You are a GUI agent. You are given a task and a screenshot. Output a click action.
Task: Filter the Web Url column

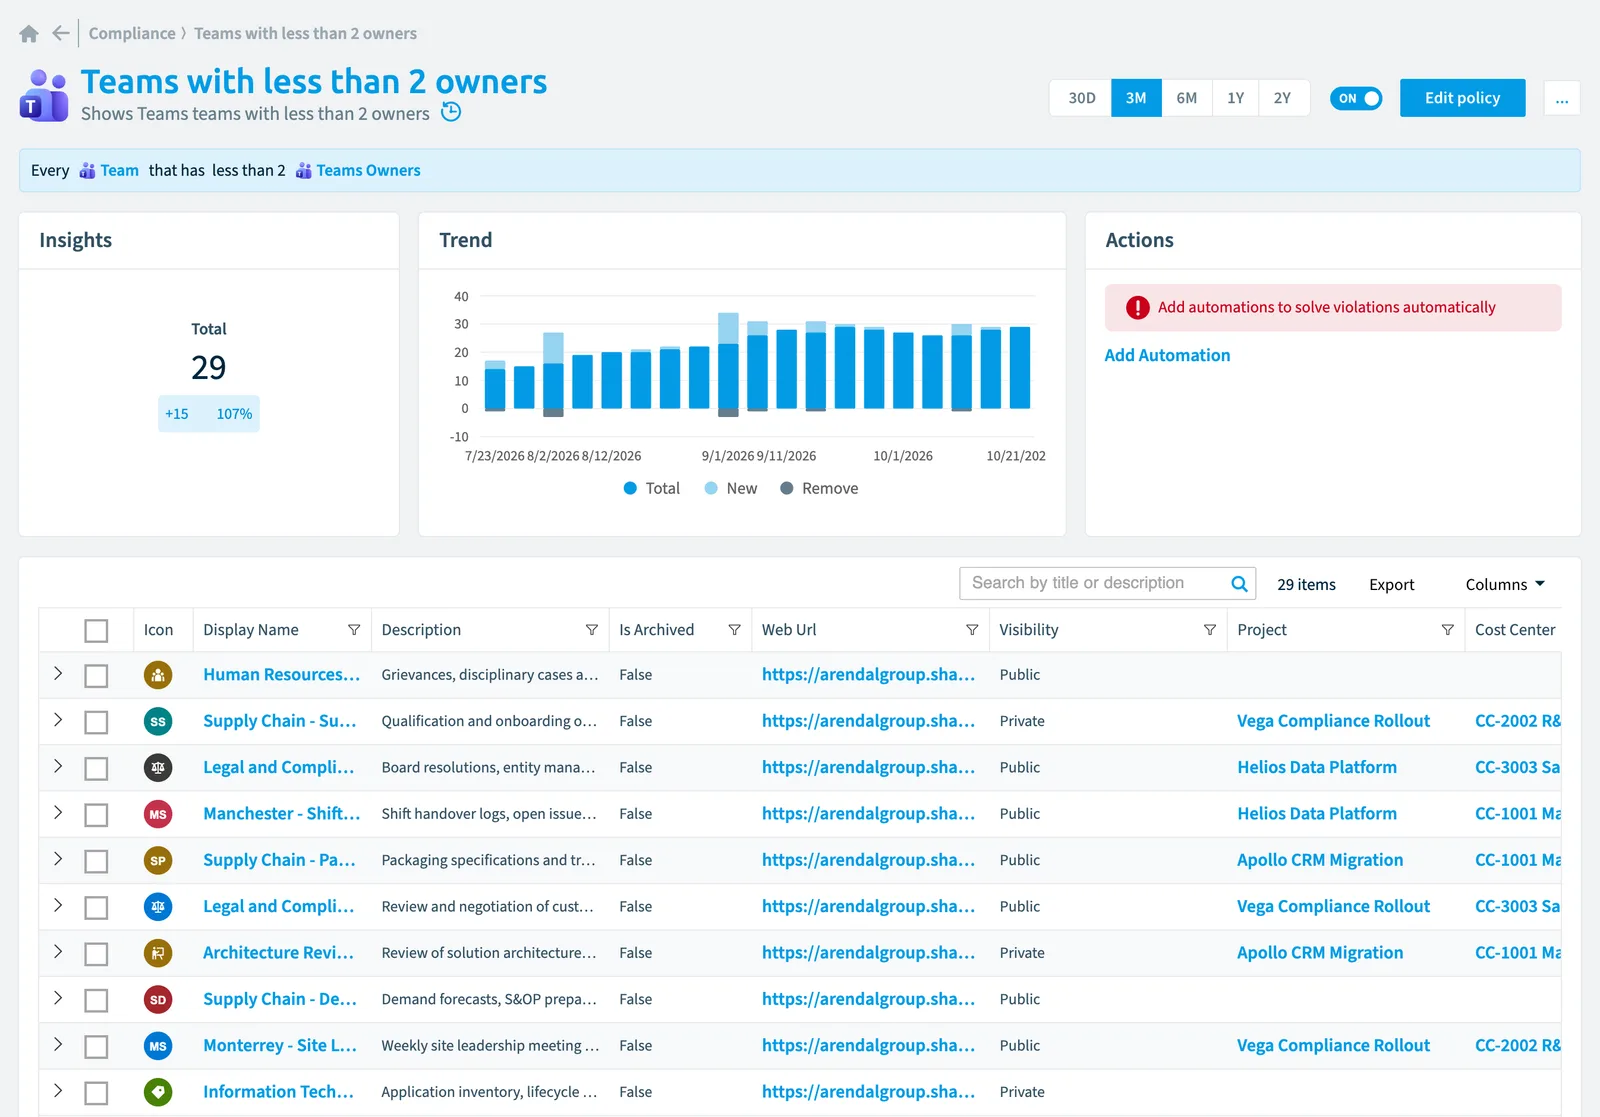[972, 630]
